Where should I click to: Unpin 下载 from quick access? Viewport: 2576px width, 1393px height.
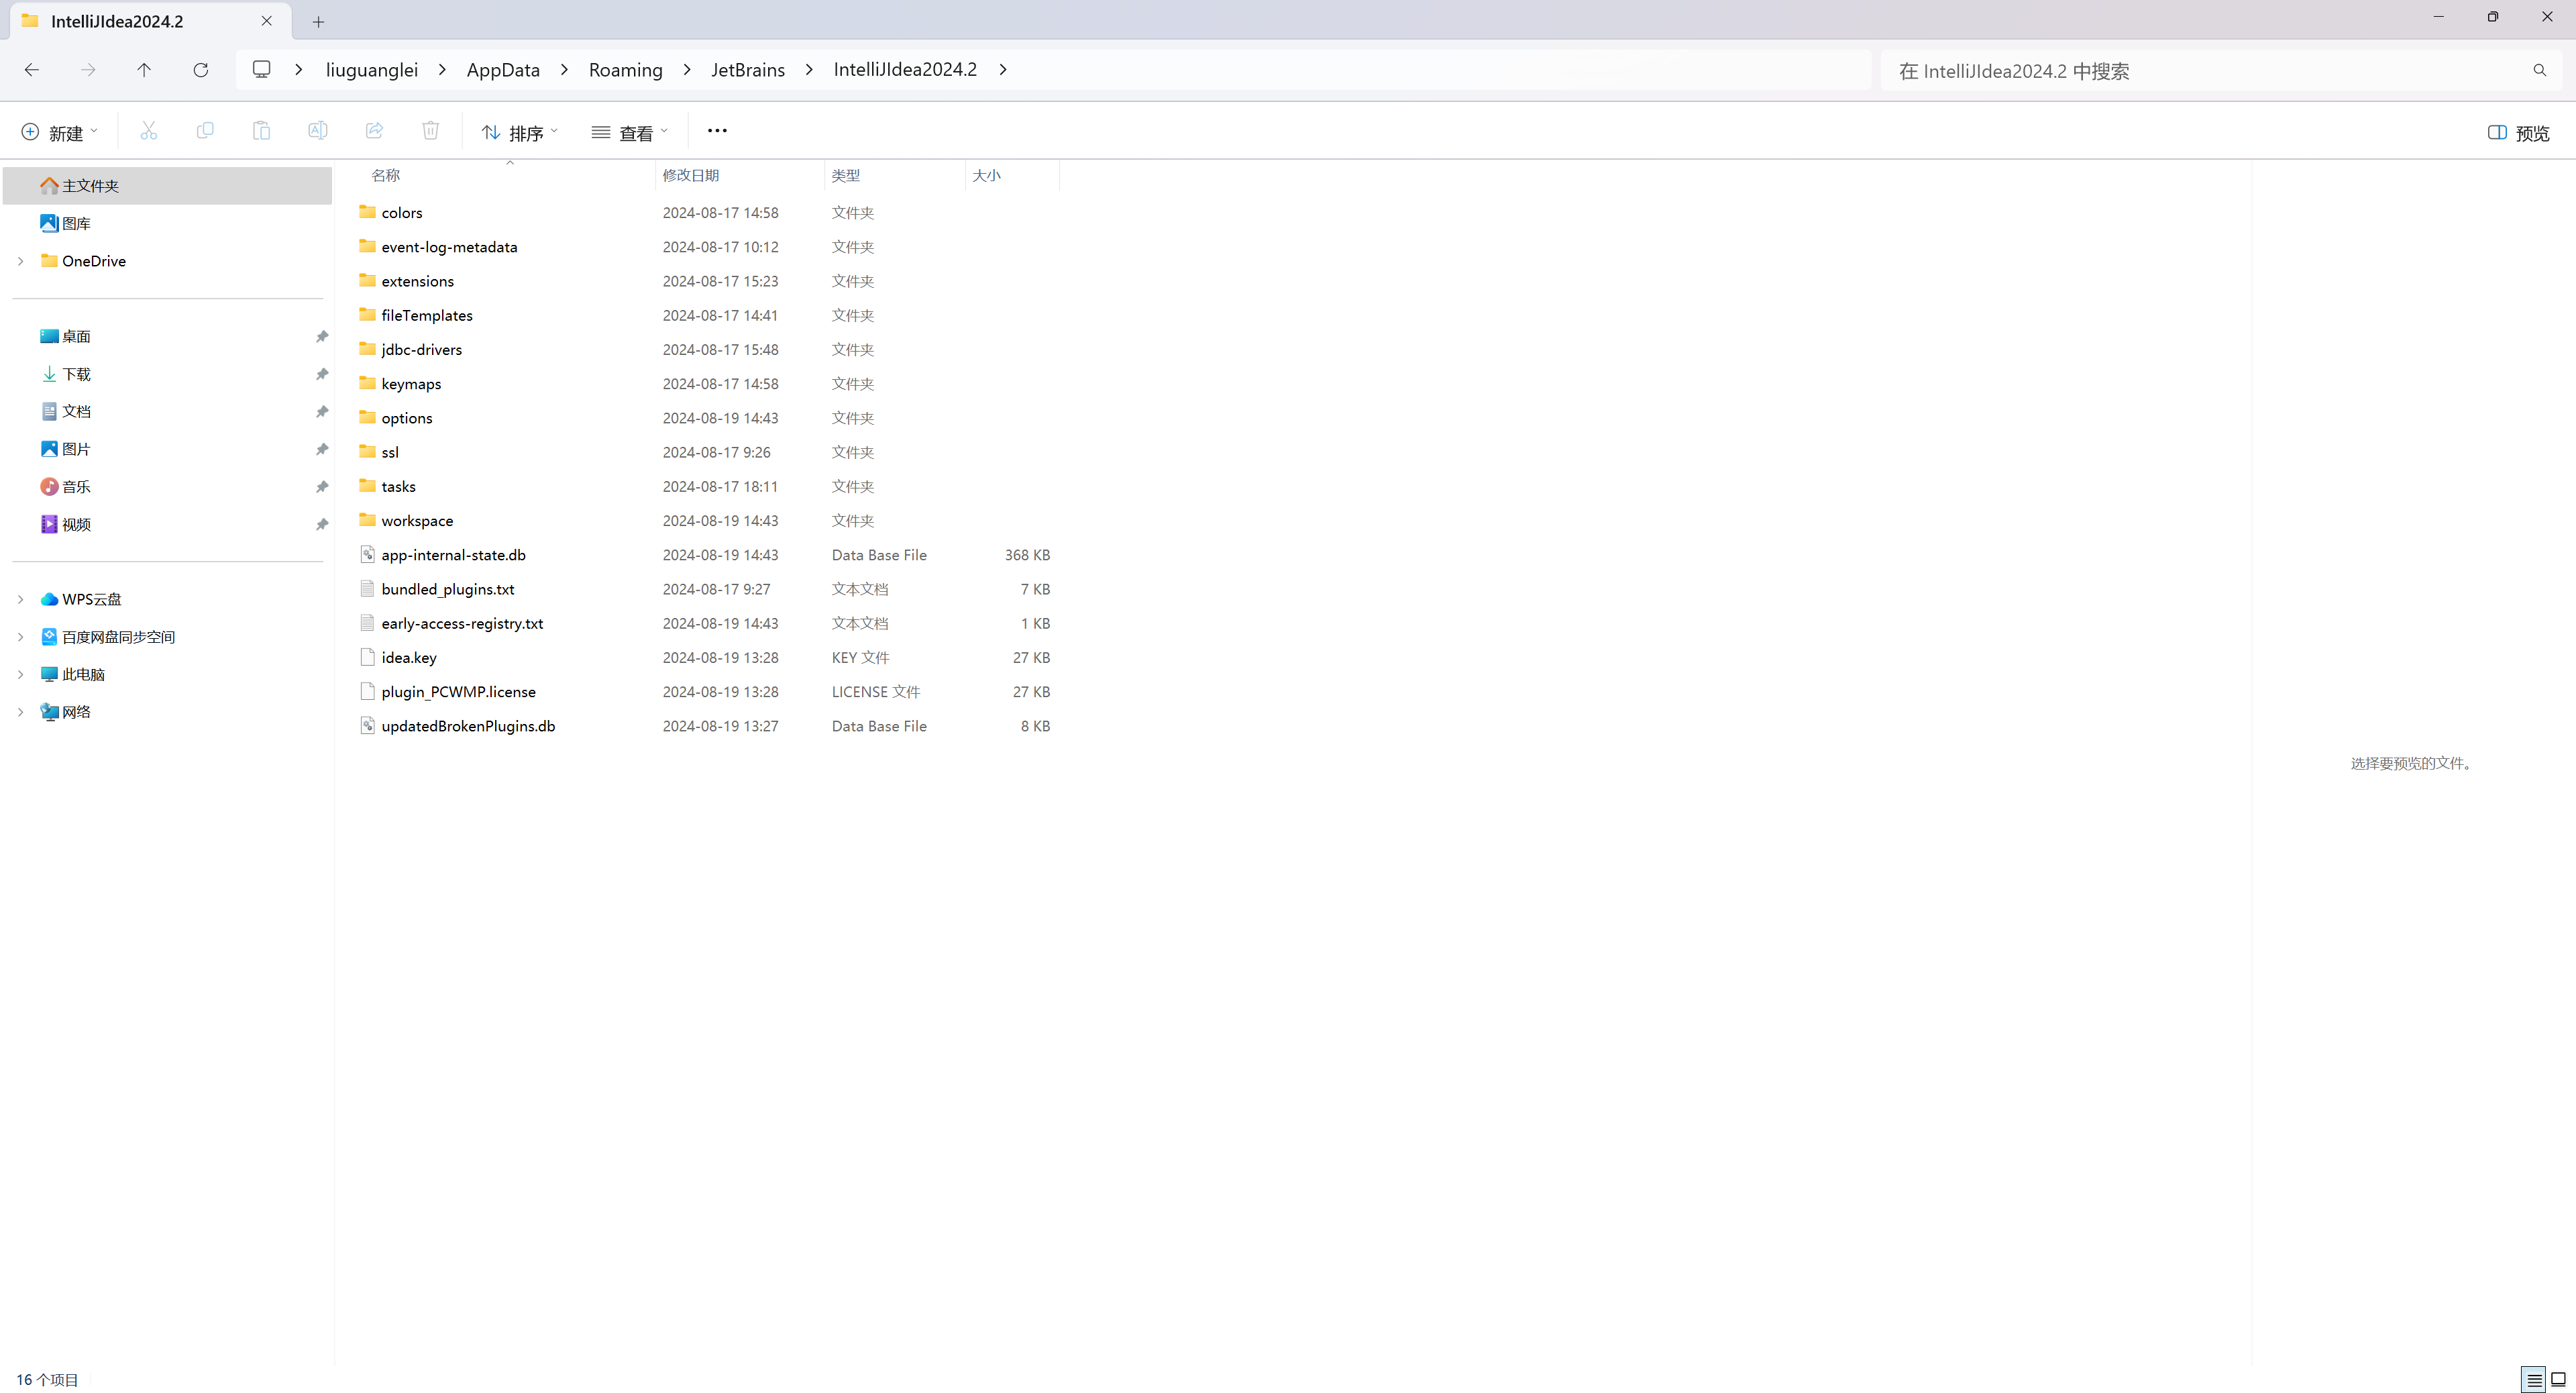point(322,374)
